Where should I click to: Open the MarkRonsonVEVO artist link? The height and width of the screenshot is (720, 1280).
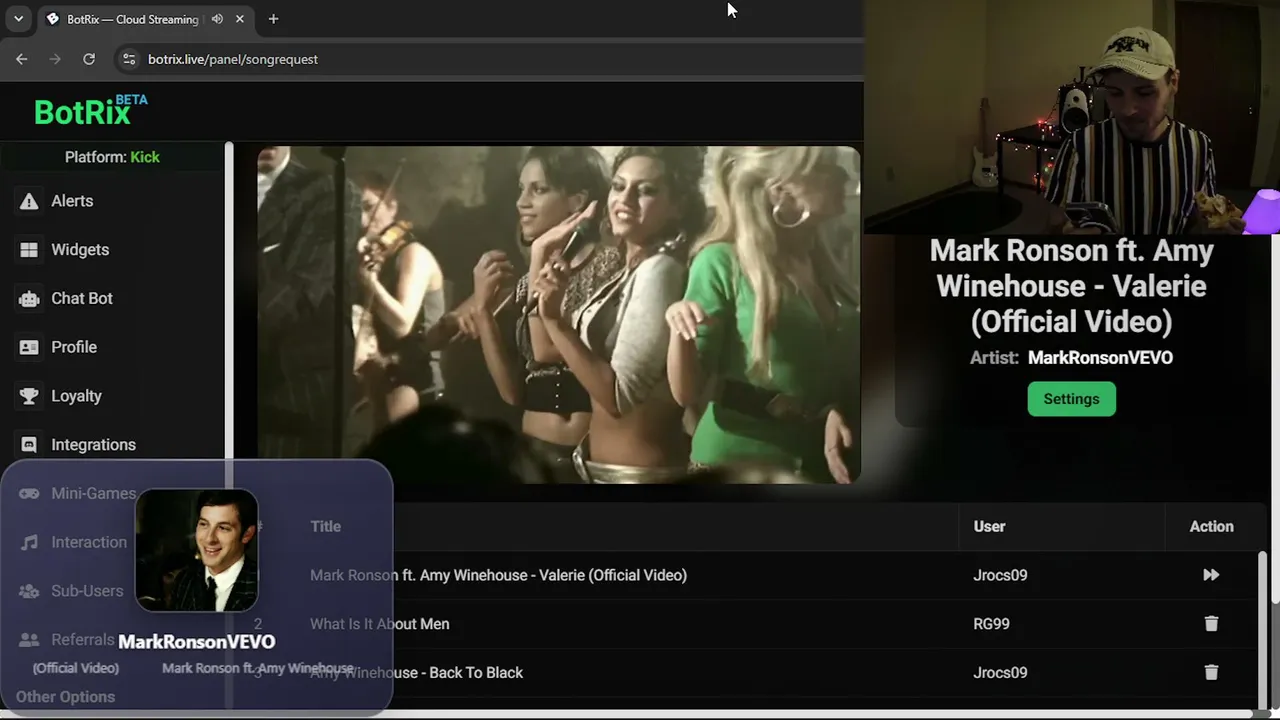click(1100, 358)
